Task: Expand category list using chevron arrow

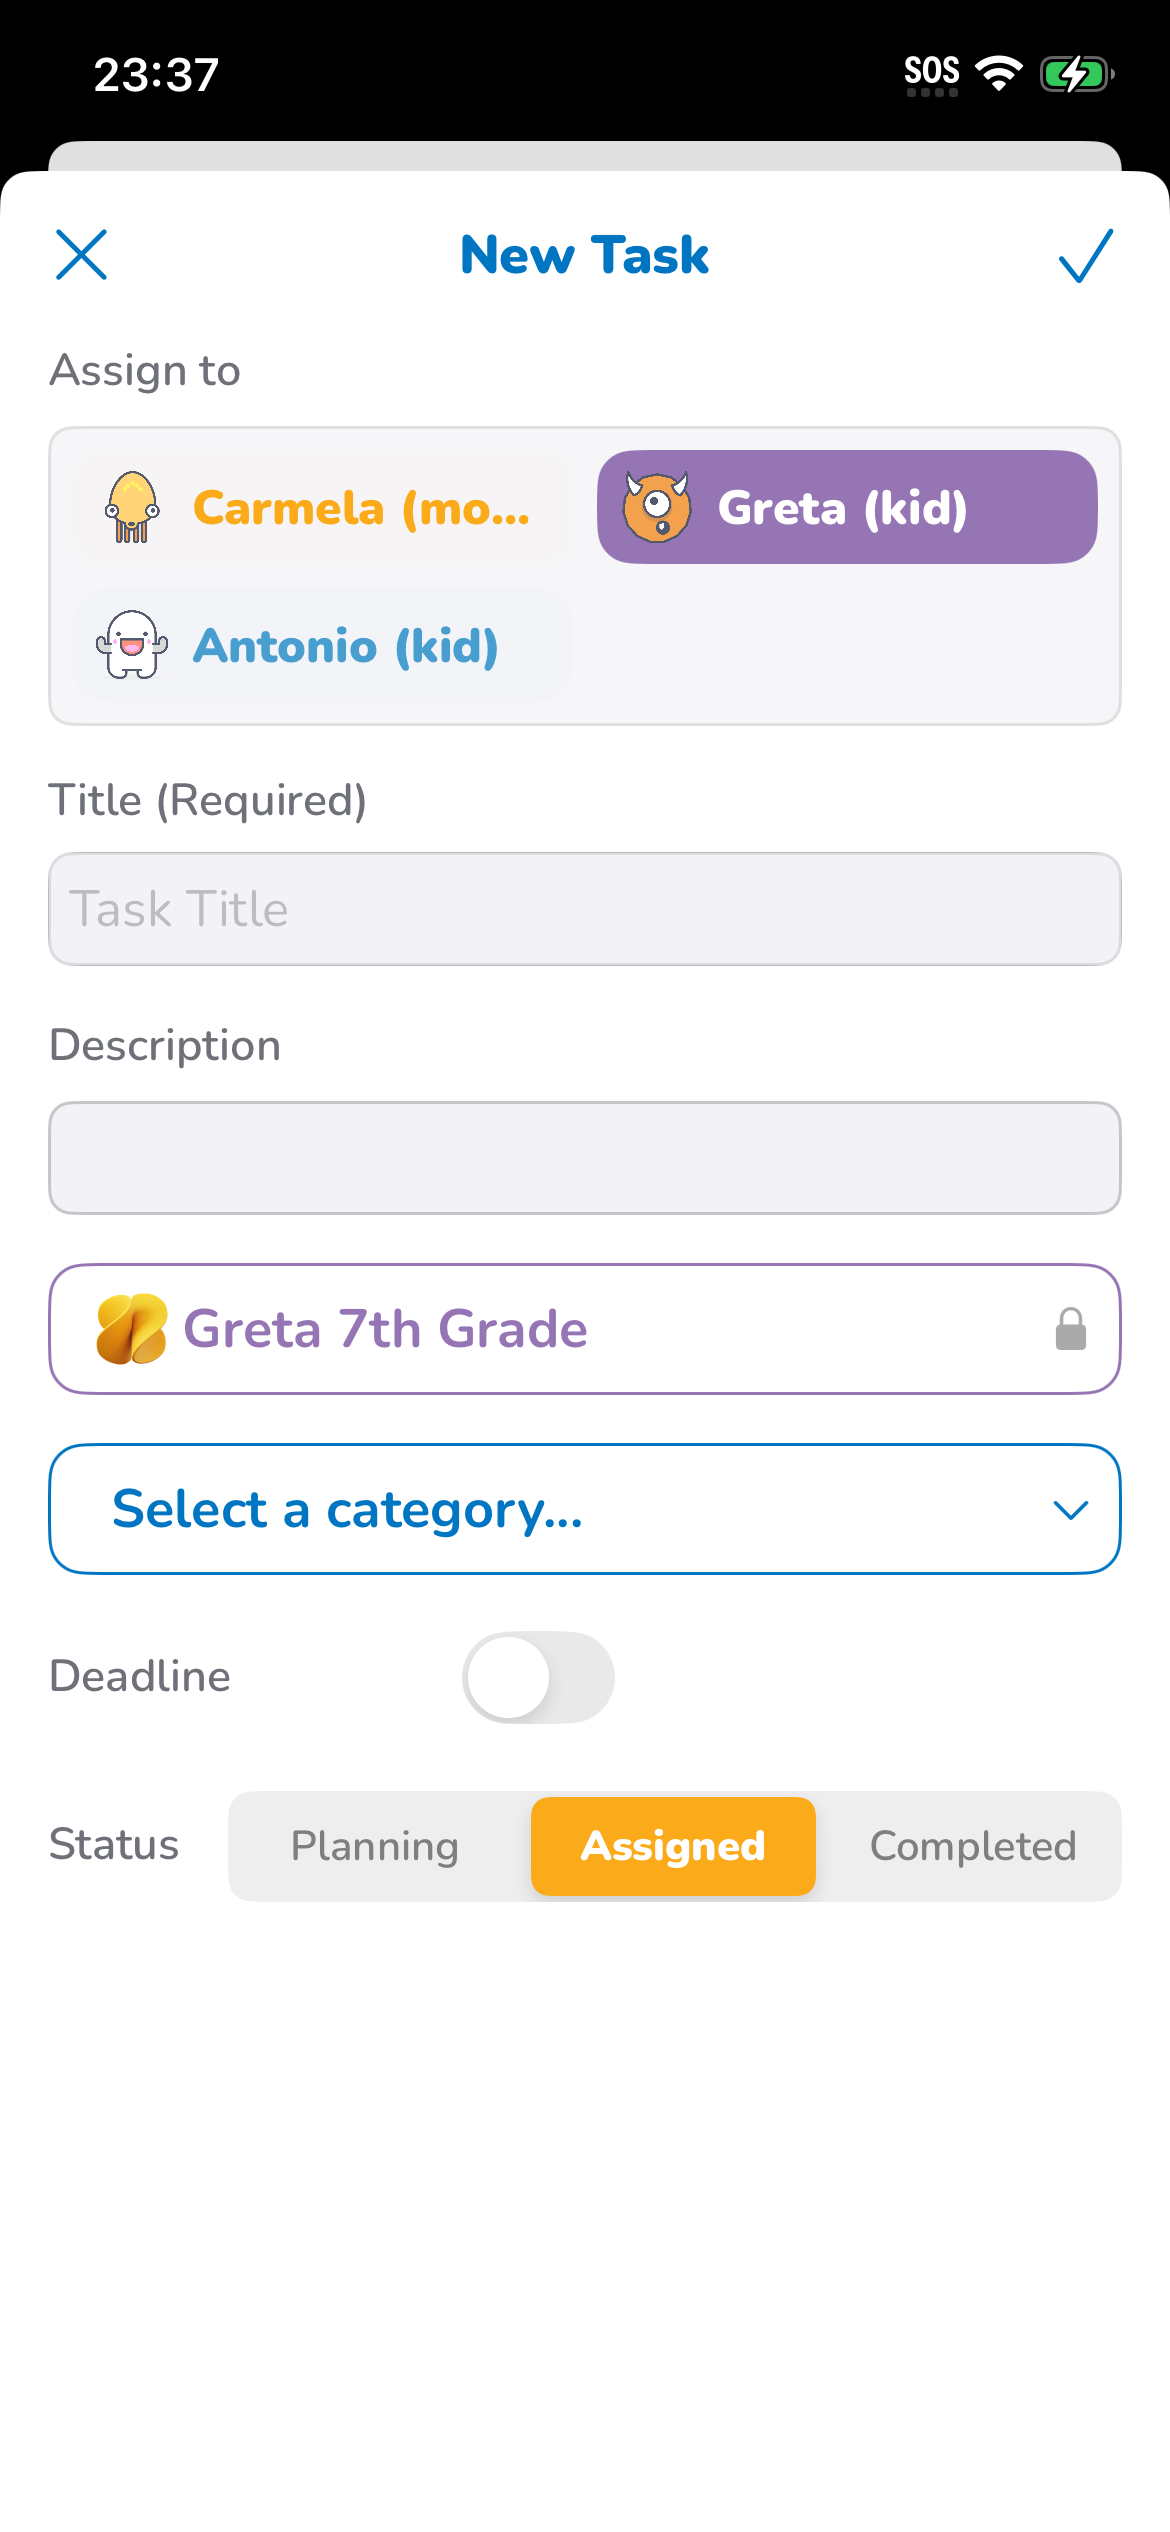Action: tap(1070, 1510)
